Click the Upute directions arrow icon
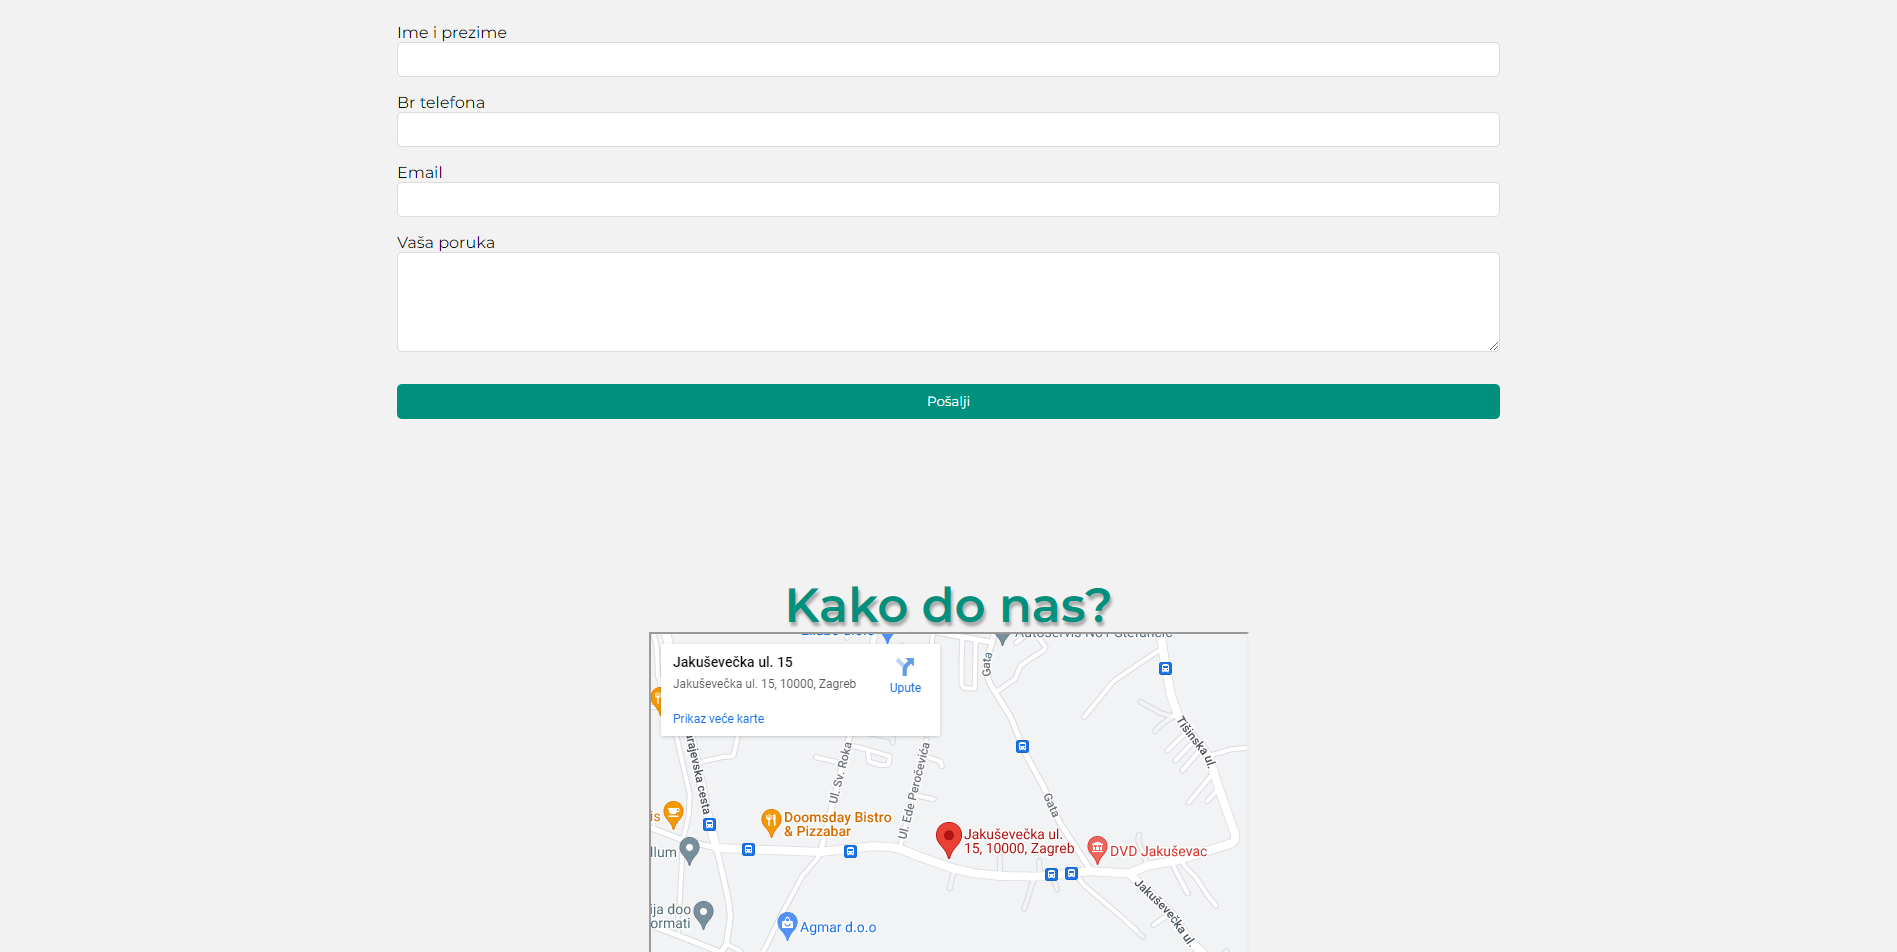The image size is (1897, 952). pyautogui.click(x=905, y=667)
